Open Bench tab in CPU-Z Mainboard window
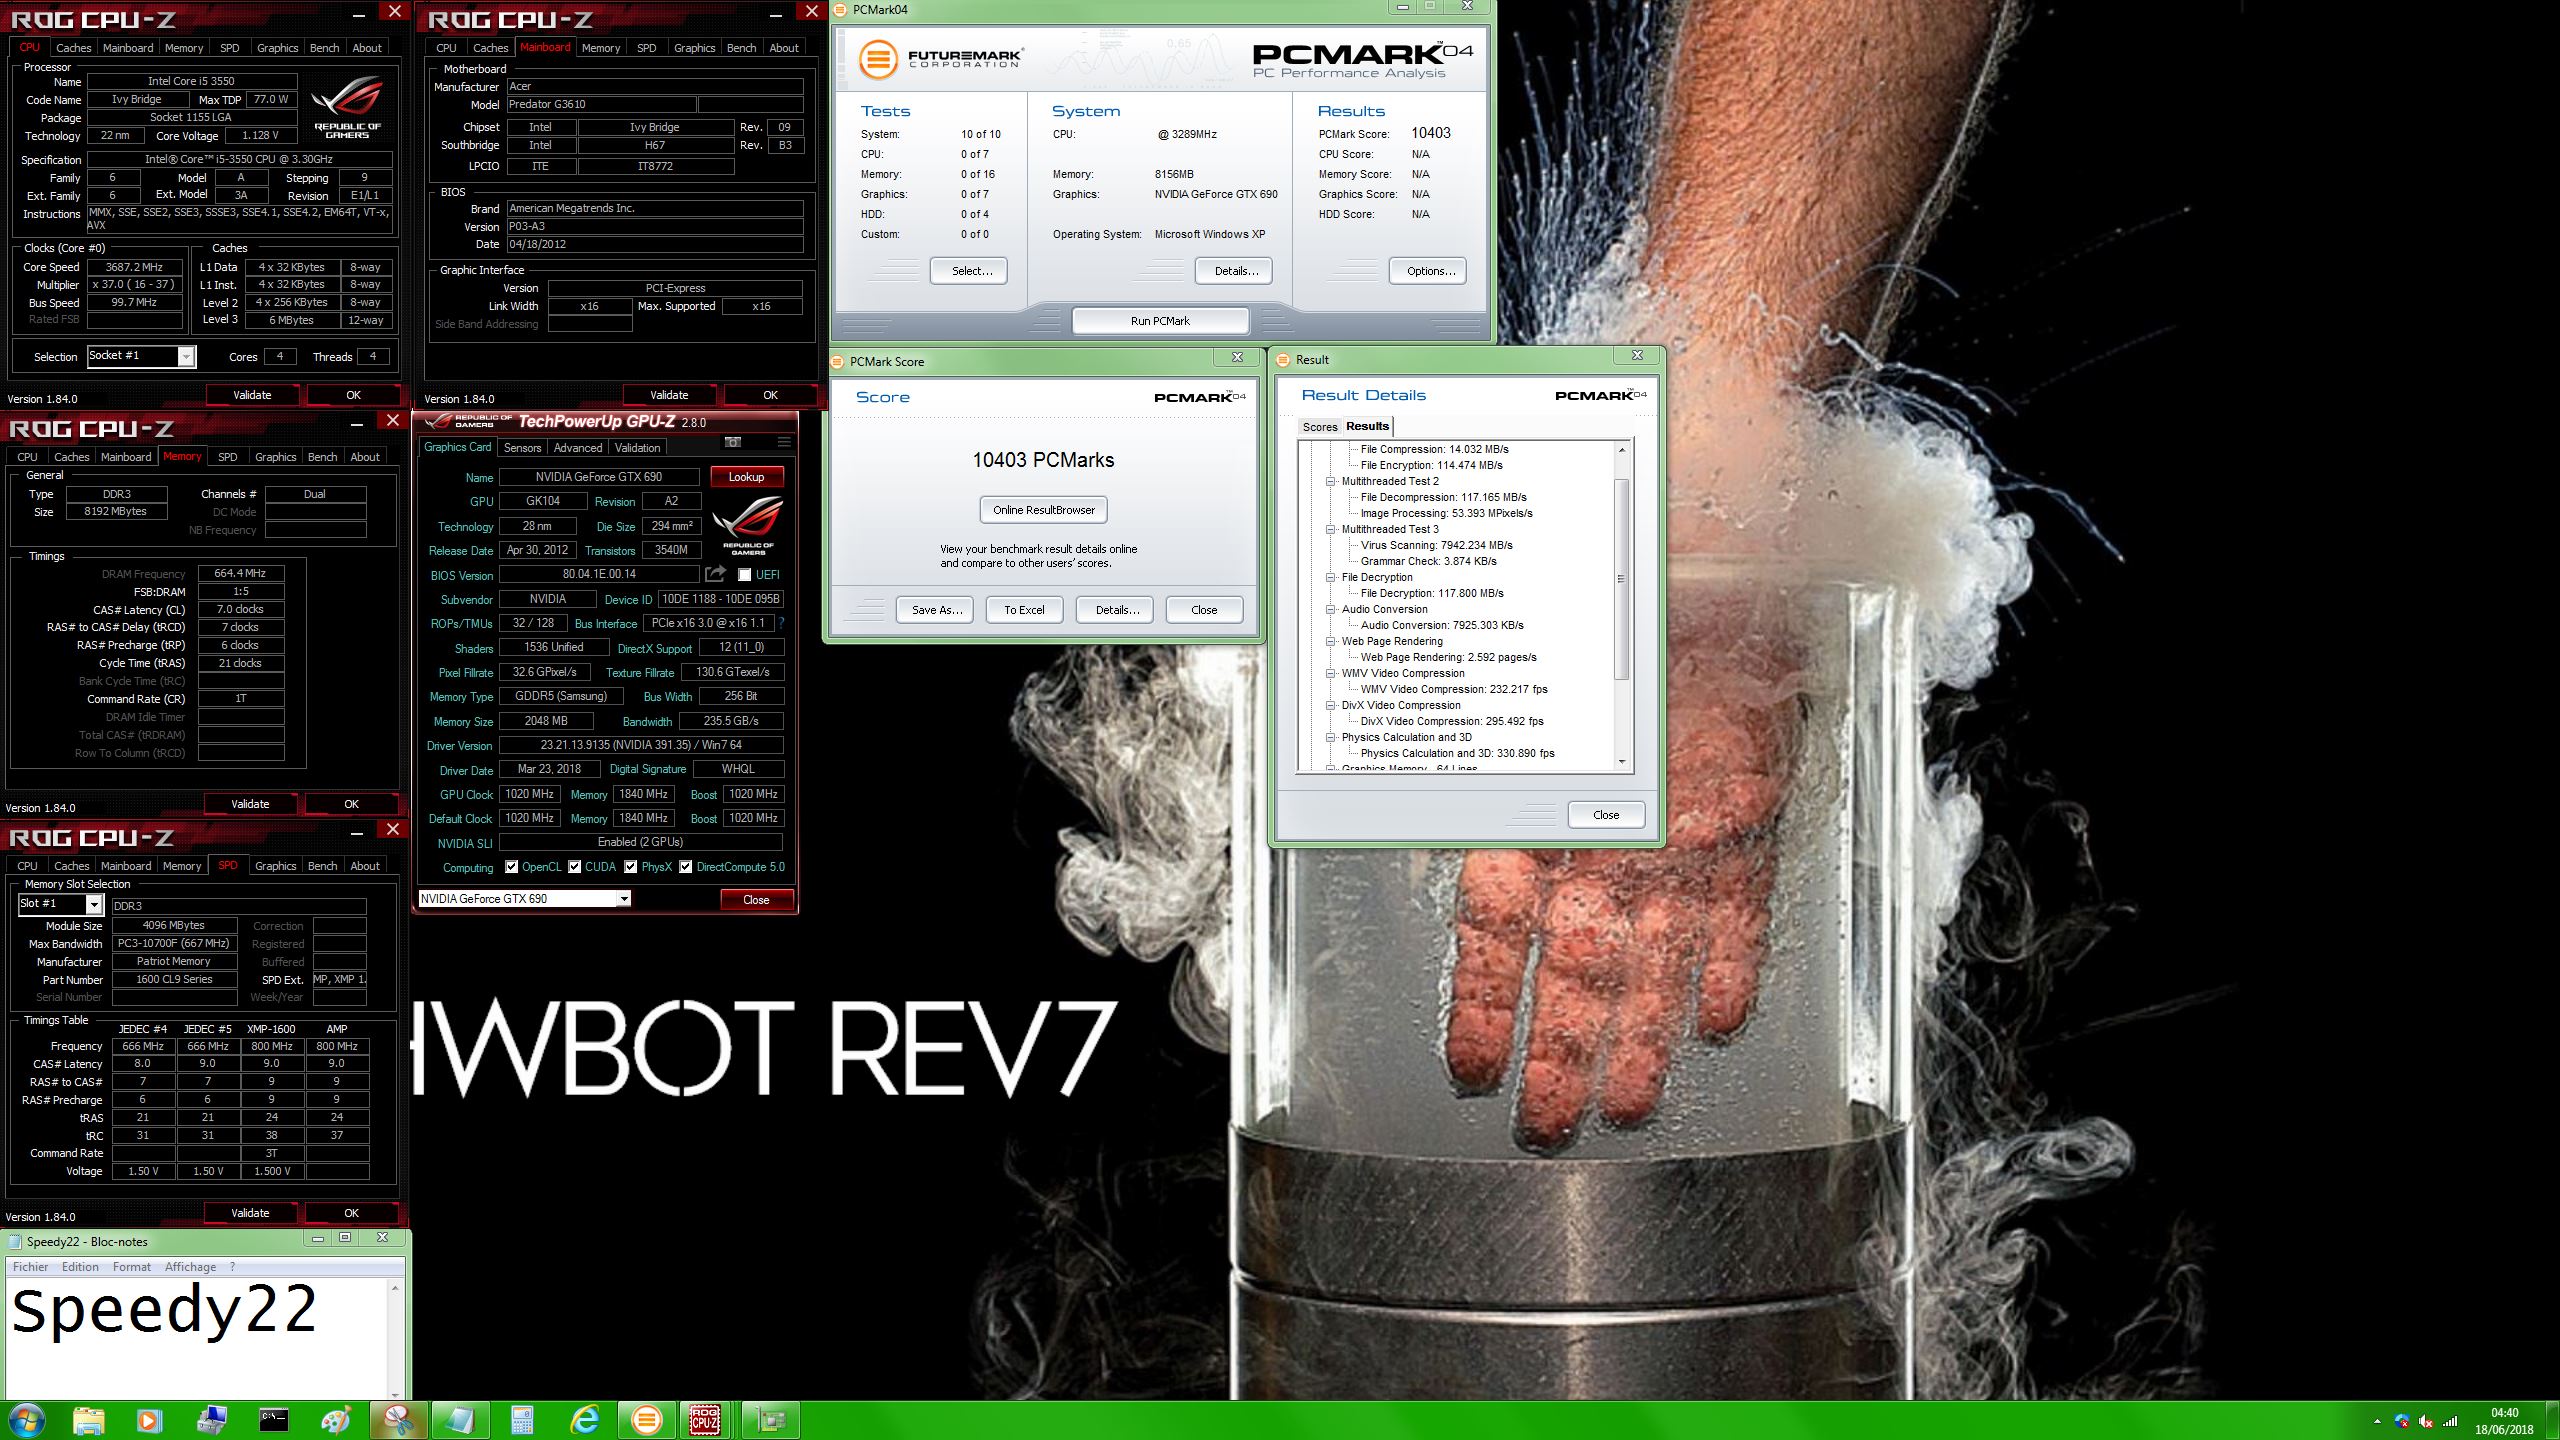This screenshot has width=2560, height=1440. (x=741, y=48)
